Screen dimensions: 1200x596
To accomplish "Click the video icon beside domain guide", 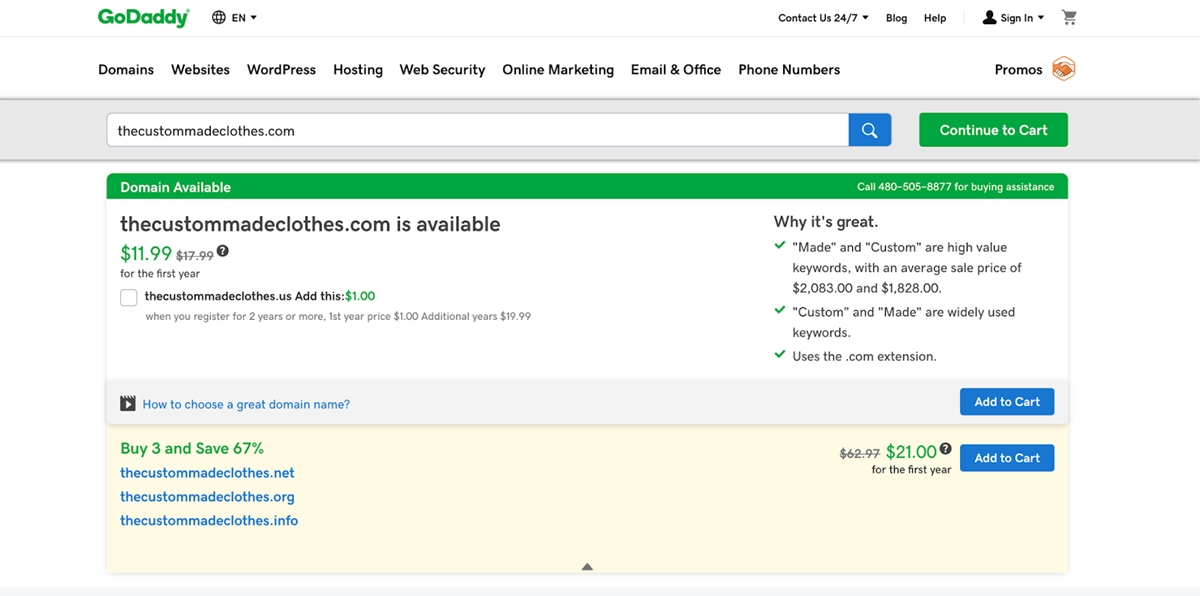I will pyautogui.click(x=128, y=404).
